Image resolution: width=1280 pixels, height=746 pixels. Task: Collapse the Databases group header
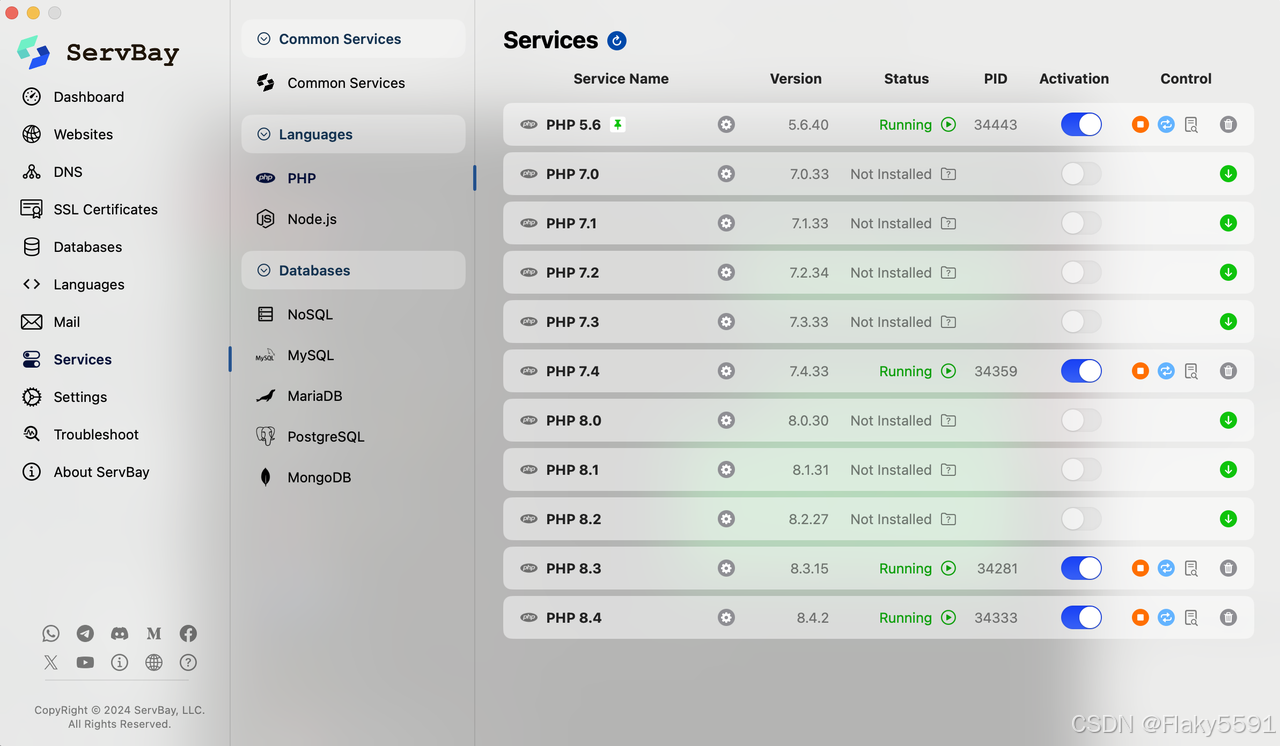(353, 270)
